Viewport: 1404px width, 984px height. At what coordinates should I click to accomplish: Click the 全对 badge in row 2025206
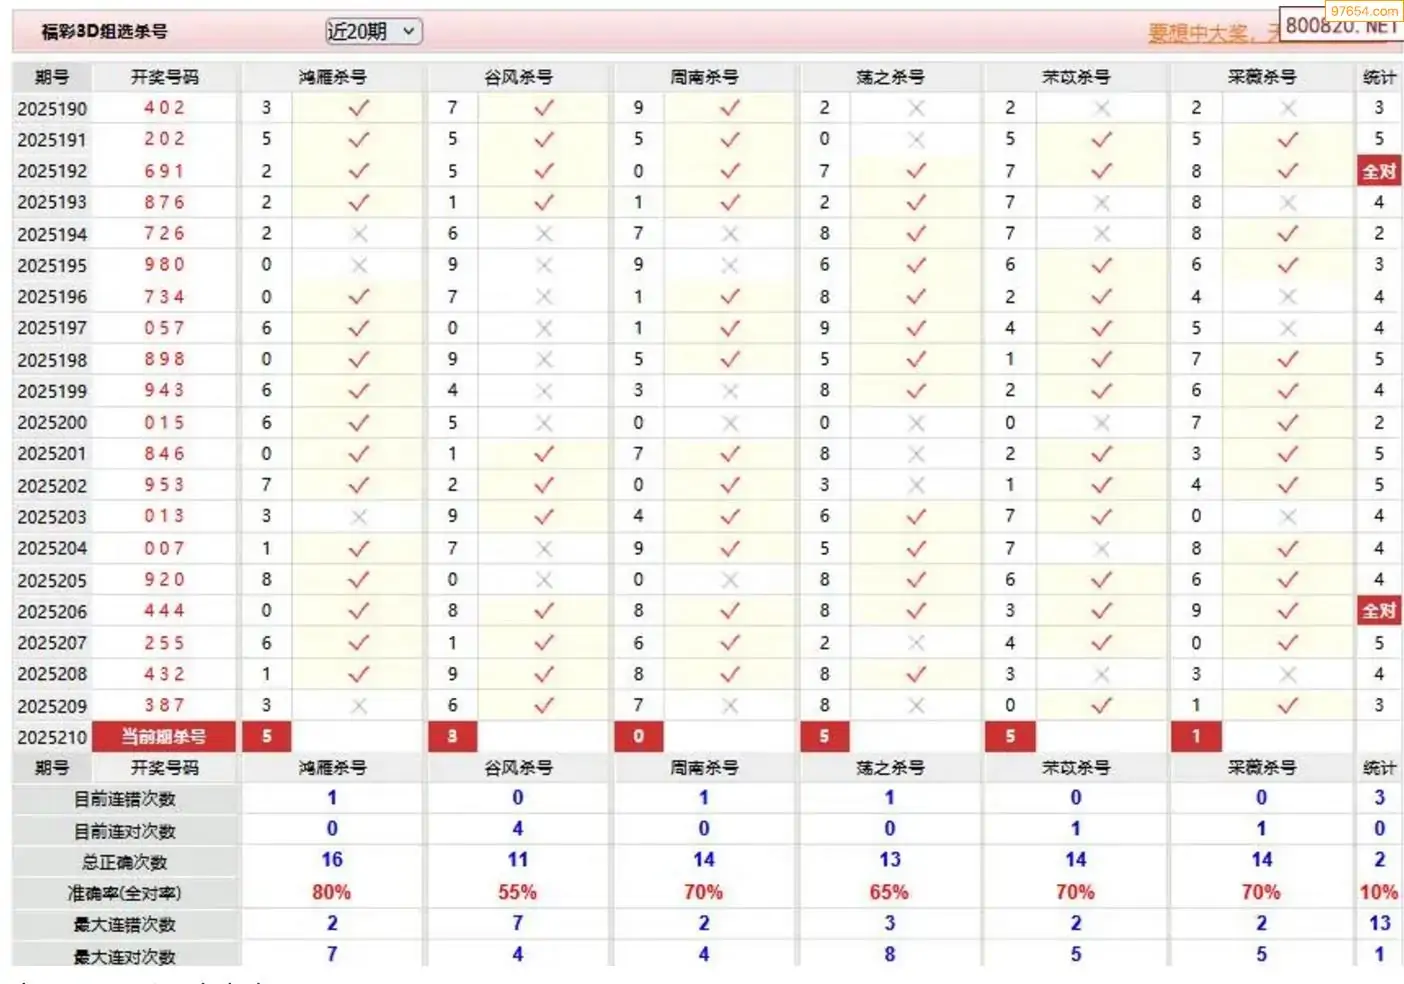coord(1379,611)
